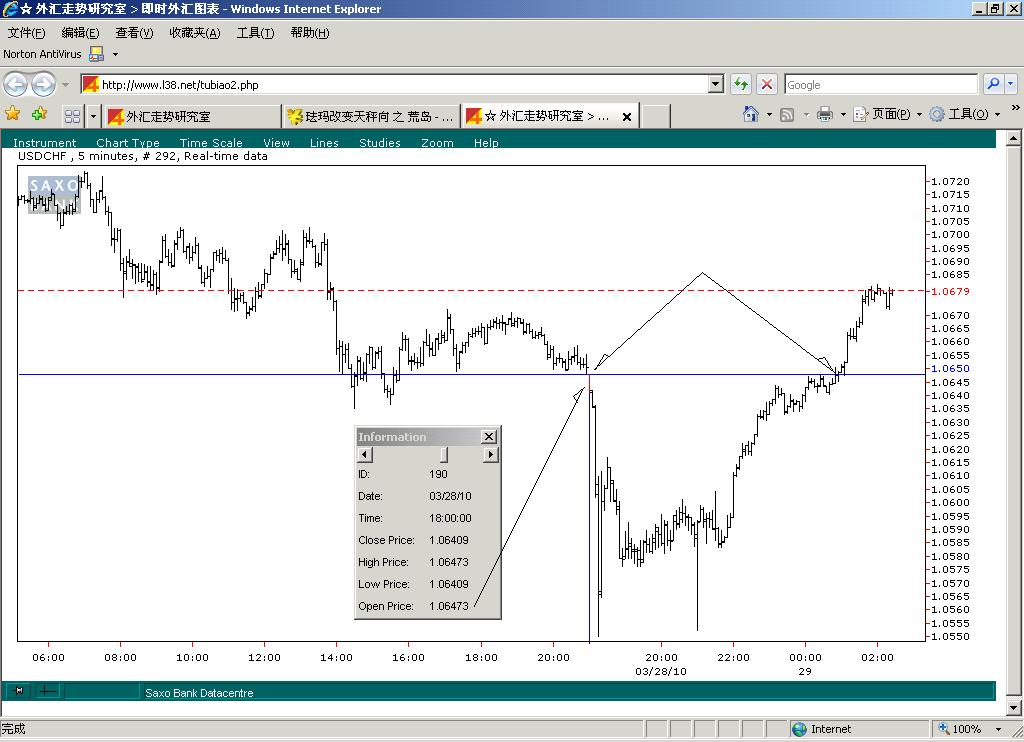1024x742 pixels.
Task: Open the Favorites Center star icon
Action: tap(12, 114)
